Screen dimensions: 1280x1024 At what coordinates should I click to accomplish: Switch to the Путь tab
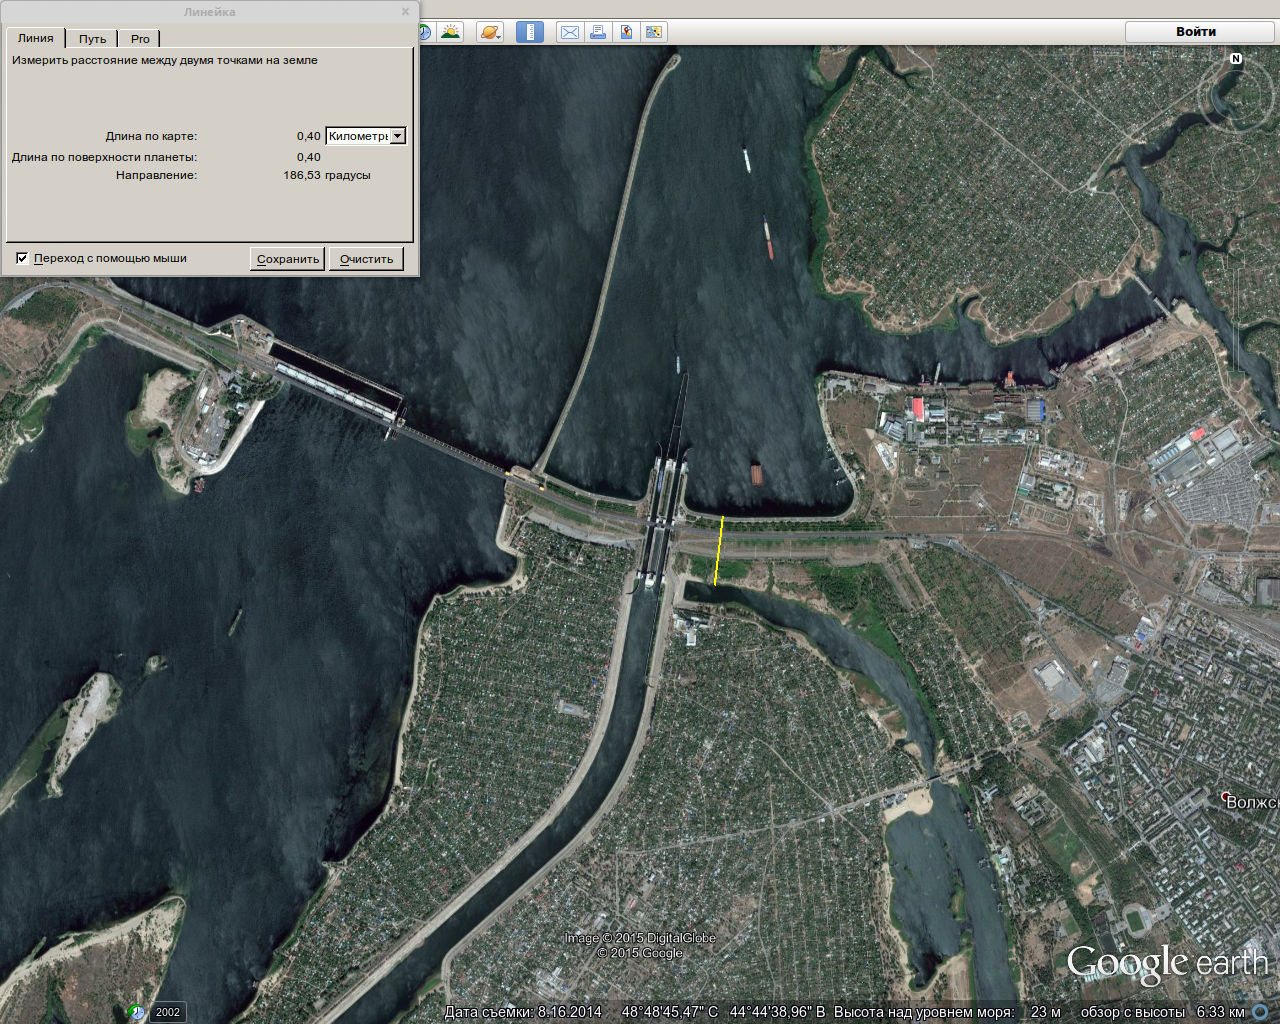pos(92,39)
